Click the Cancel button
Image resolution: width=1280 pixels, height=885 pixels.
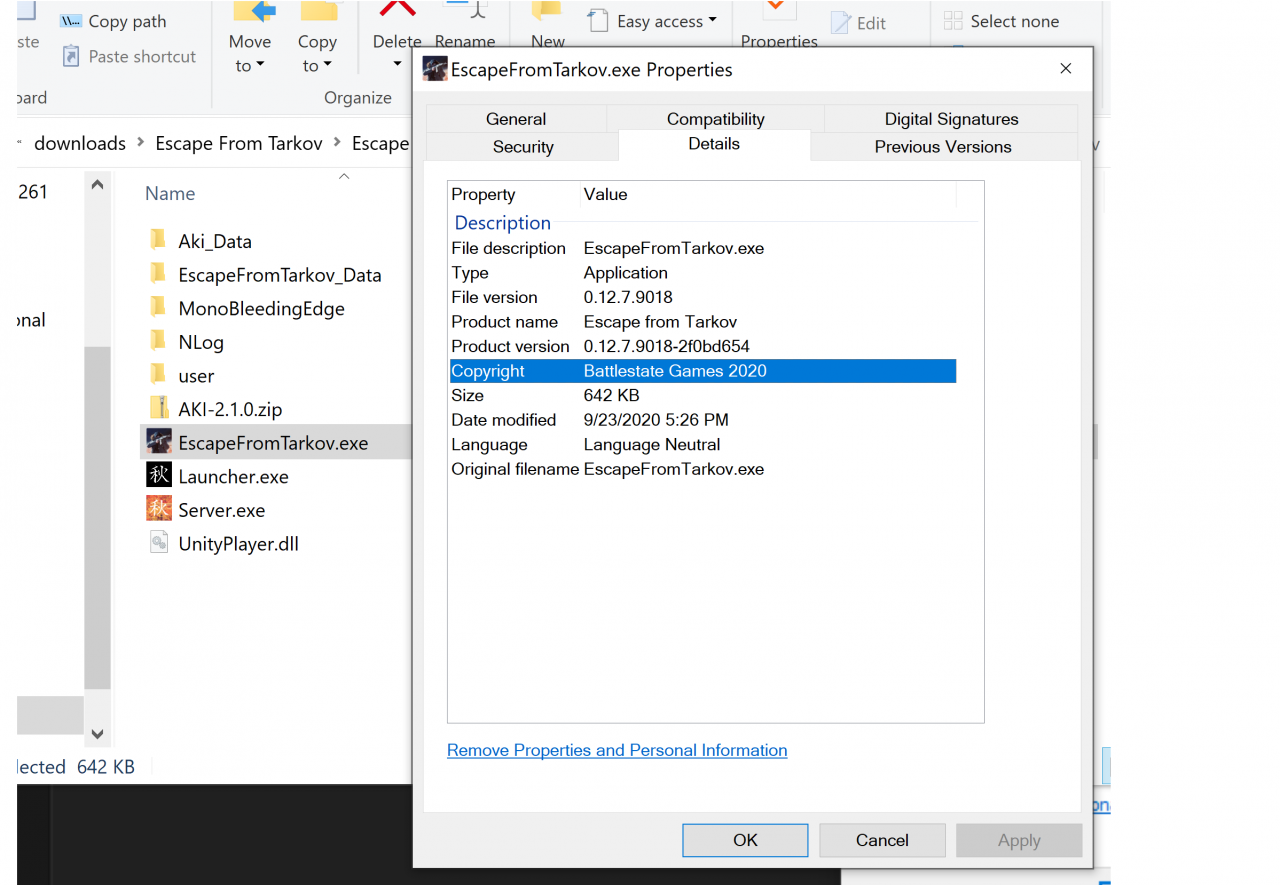[882, 840]
